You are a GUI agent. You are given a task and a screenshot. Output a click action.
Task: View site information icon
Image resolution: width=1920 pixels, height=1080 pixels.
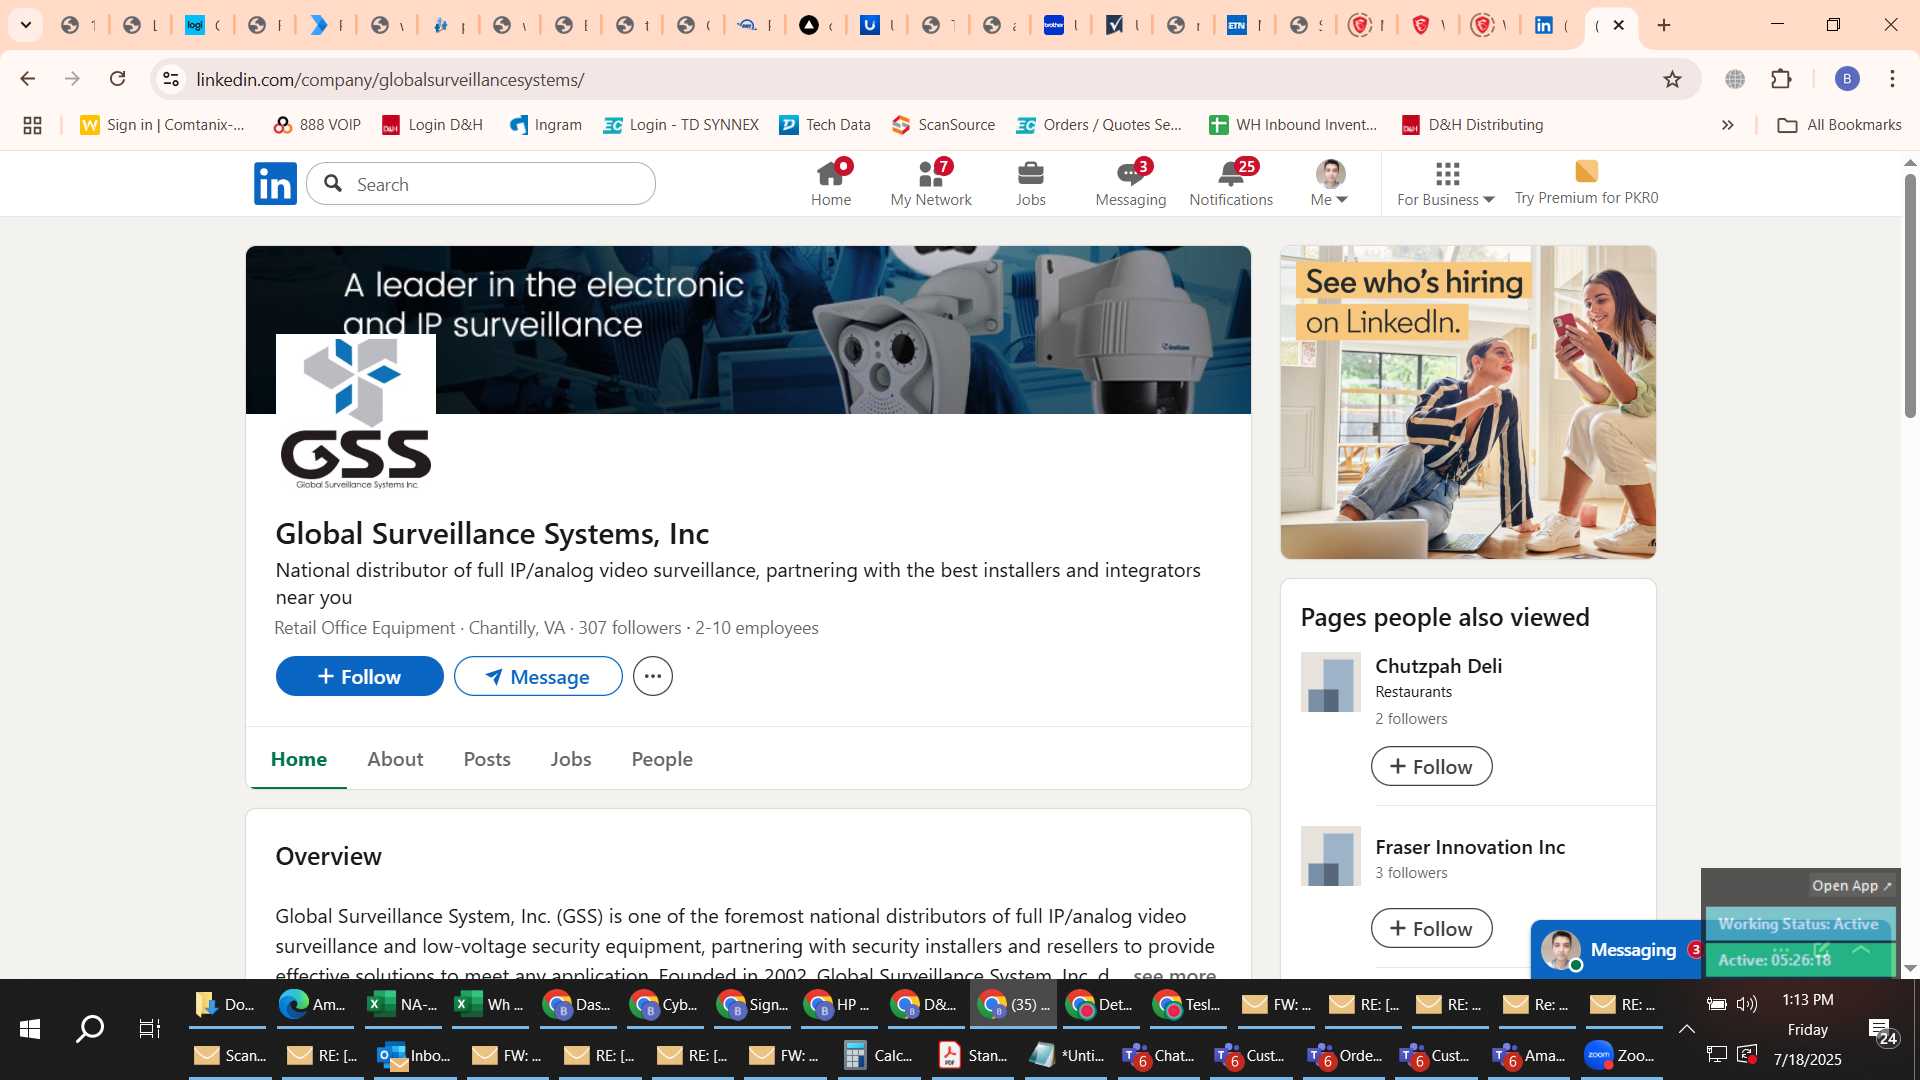coord(171,79)
